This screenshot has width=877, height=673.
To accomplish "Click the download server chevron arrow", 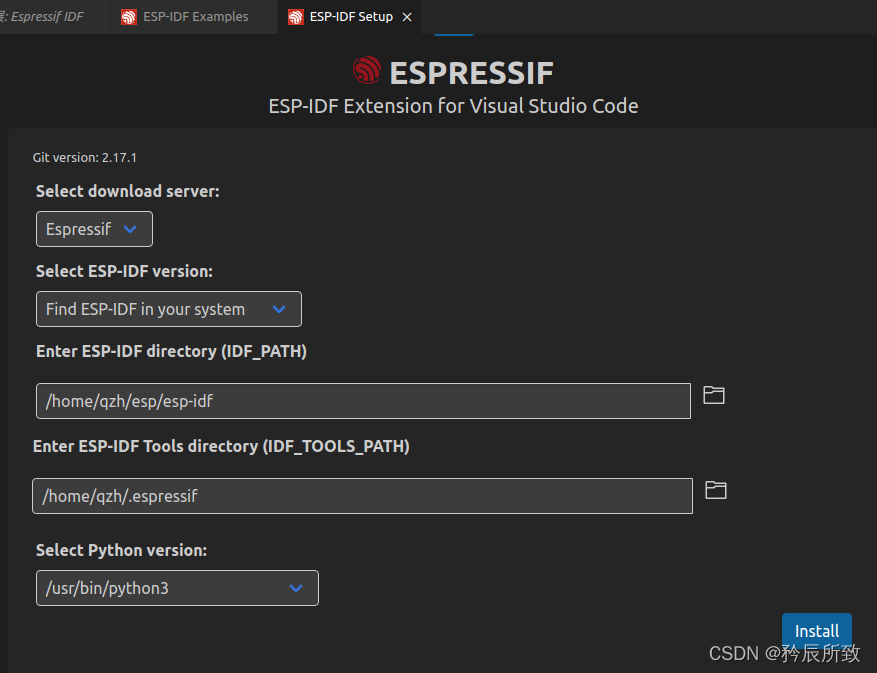I will [130, 229].
